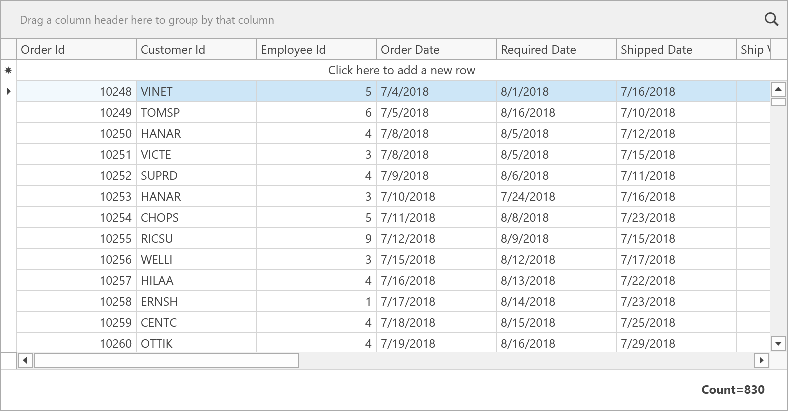Click the Employee Id column header
Screen dimensions: 788x411
316,50
